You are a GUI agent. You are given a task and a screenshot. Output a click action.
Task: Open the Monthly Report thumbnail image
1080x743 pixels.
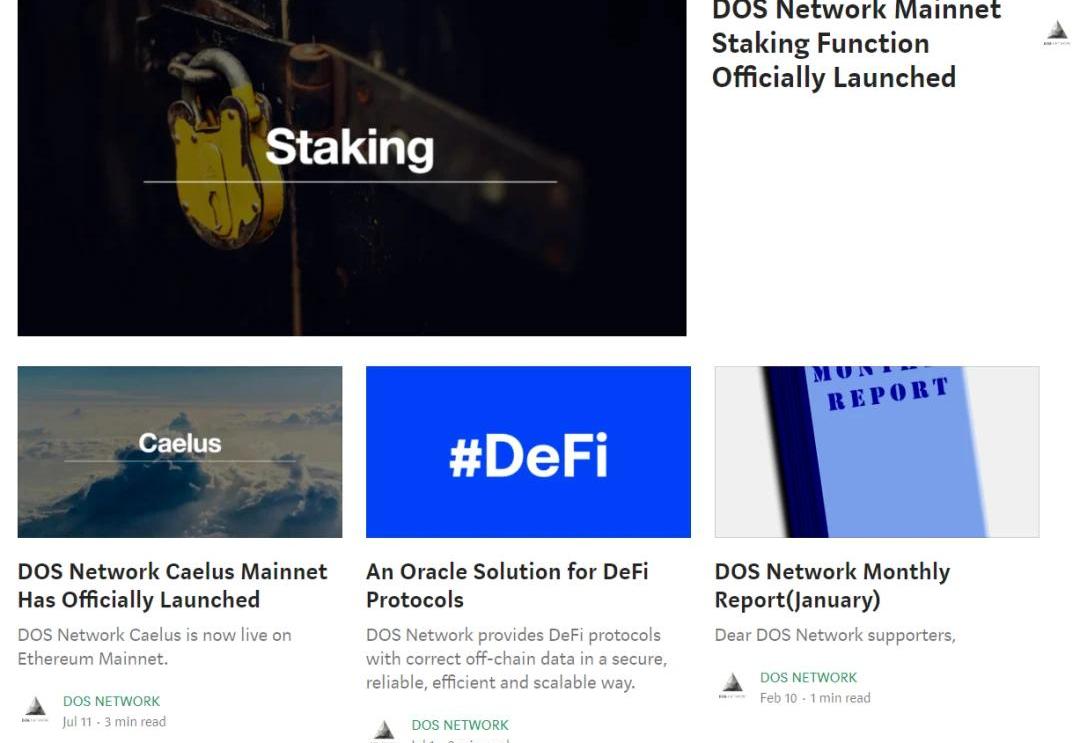point(877,452)
